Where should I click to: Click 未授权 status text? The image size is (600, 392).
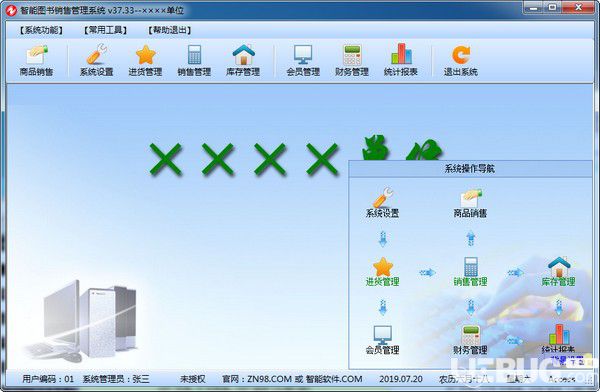[193, 379]
